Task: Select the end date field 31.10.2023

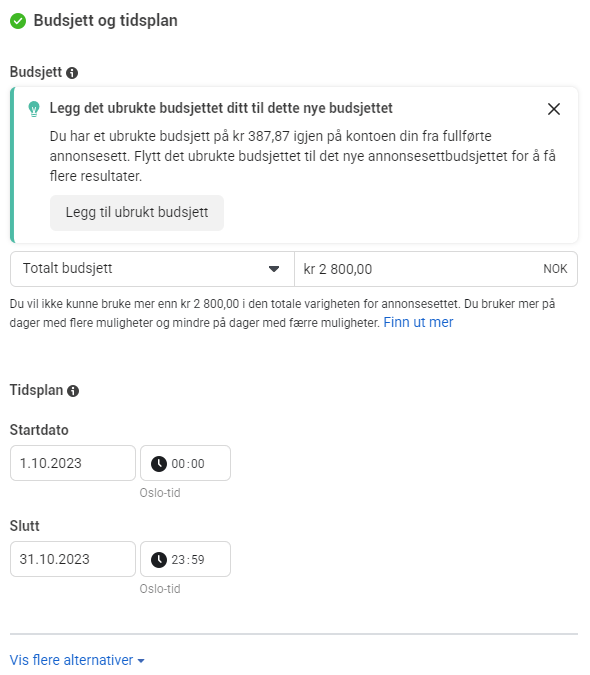Action: click(x=73, y=559)
